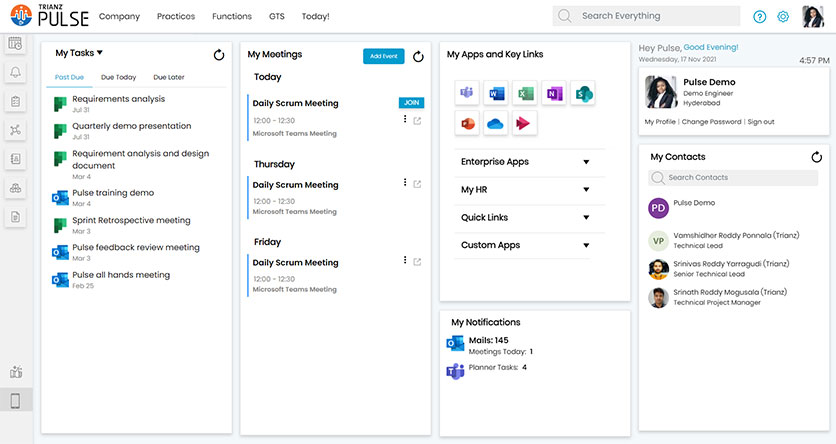
Task: Click the Sign out link
Action: tap(761, 122)
